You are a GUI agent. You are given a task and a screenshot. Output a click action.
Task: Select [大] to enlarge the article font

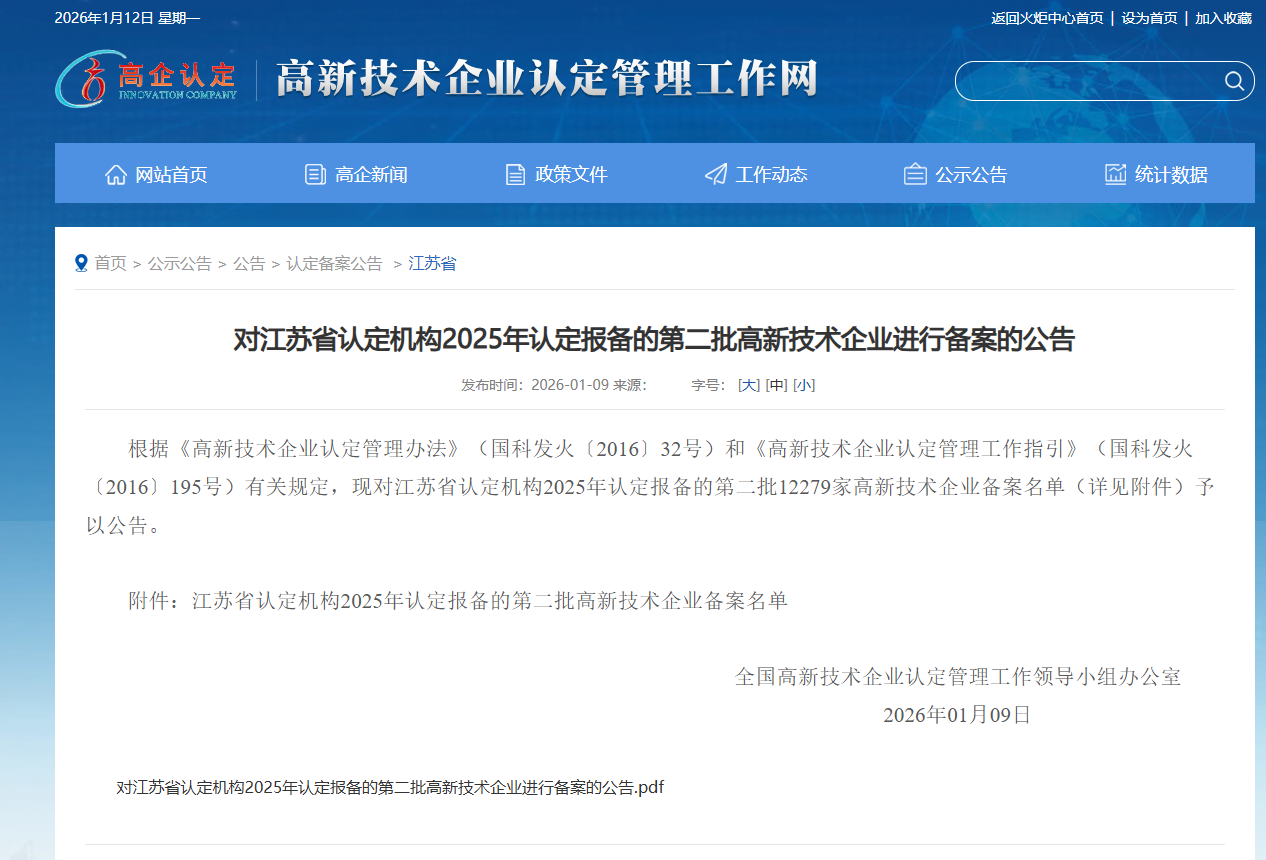tap(748, 384)
